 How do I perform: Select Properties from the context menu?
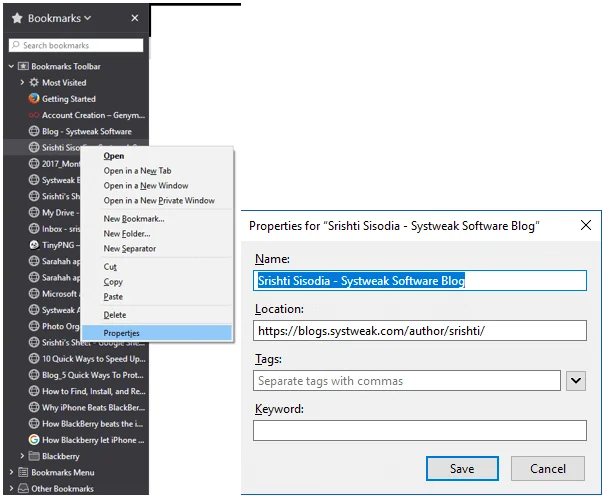[121, 332]
